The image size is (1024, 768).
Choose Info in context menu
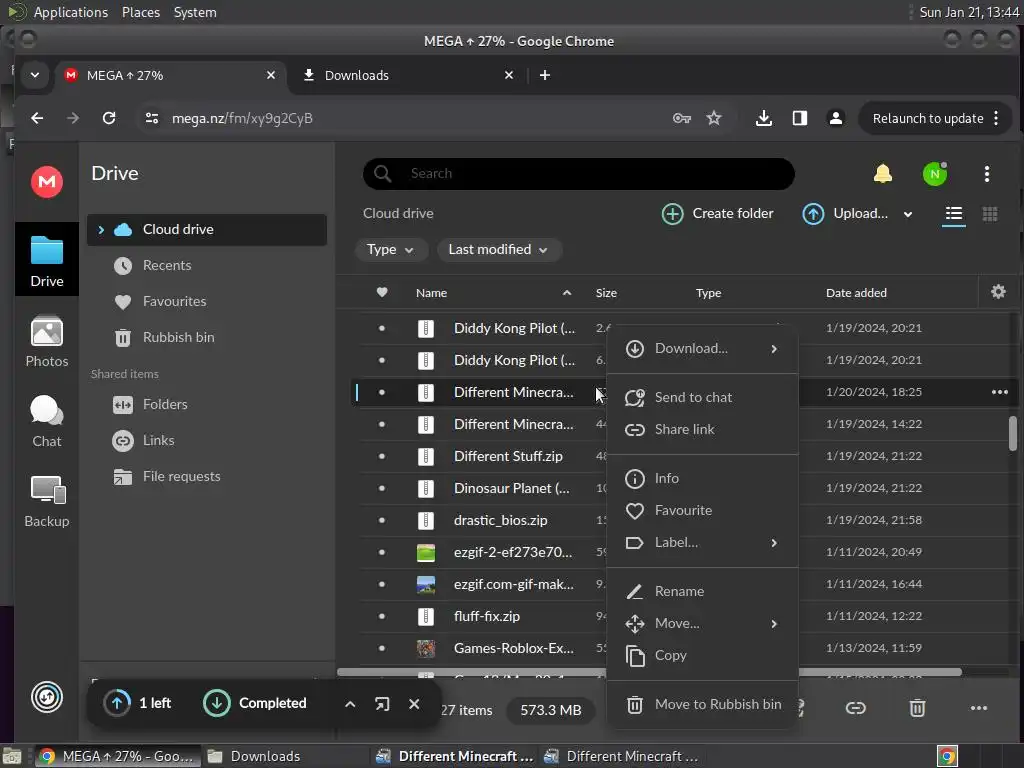coord(702,478)
